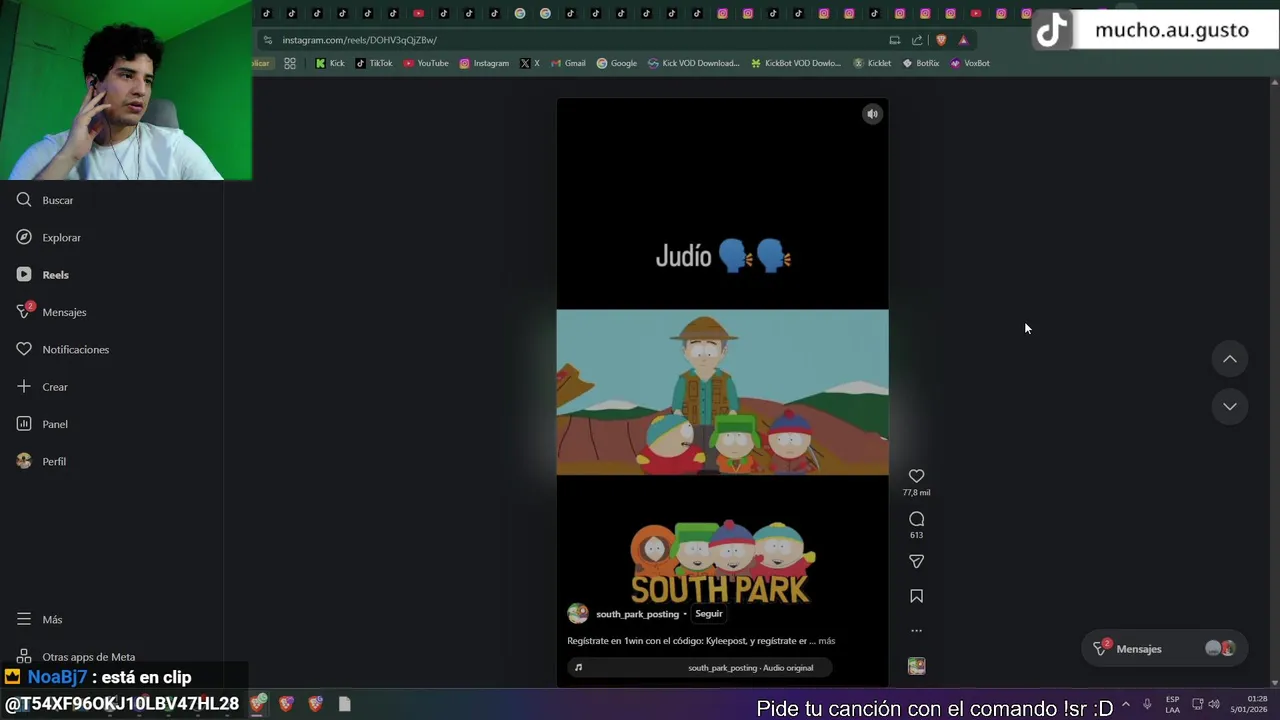
Task: Open Notificaciones heart in sidebar
Action: point(62,349)
